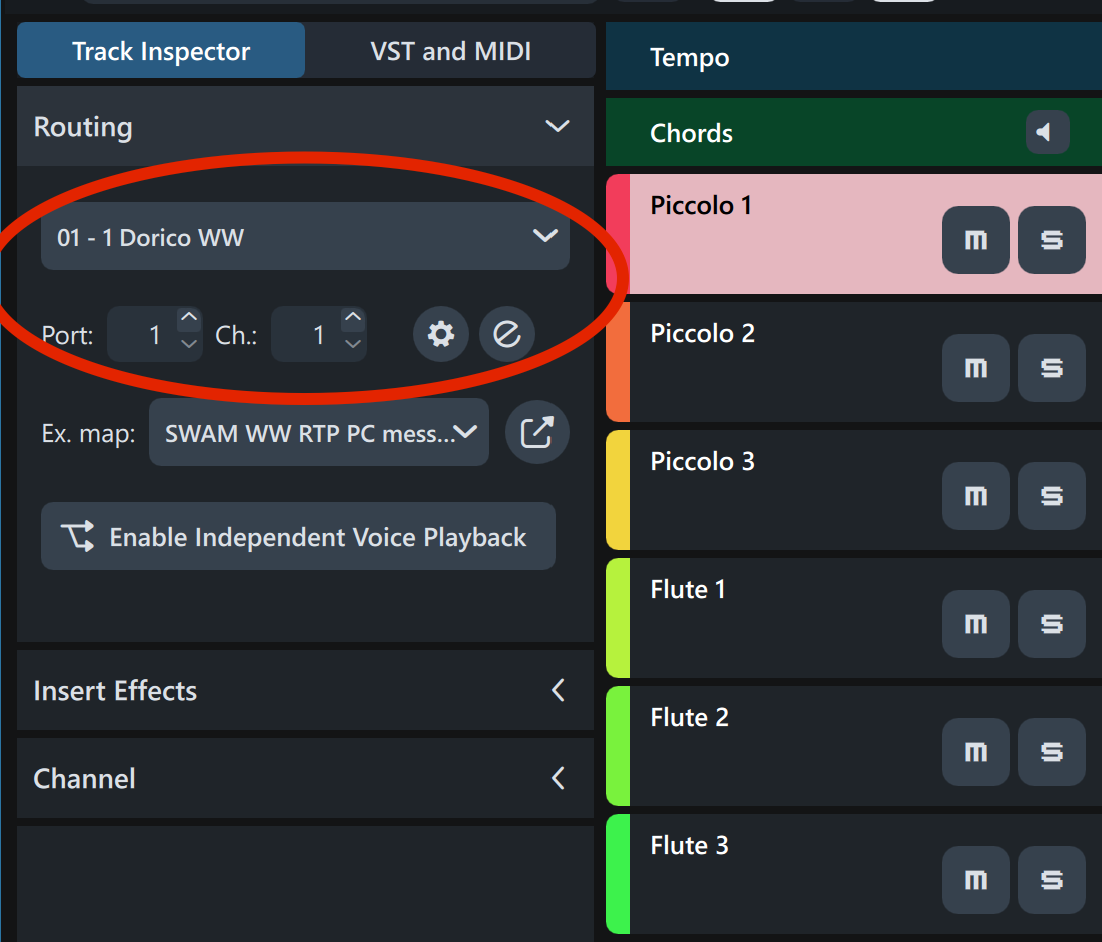
Task: Solo the Flute 2 track
Action: (x=1051, y=752)
